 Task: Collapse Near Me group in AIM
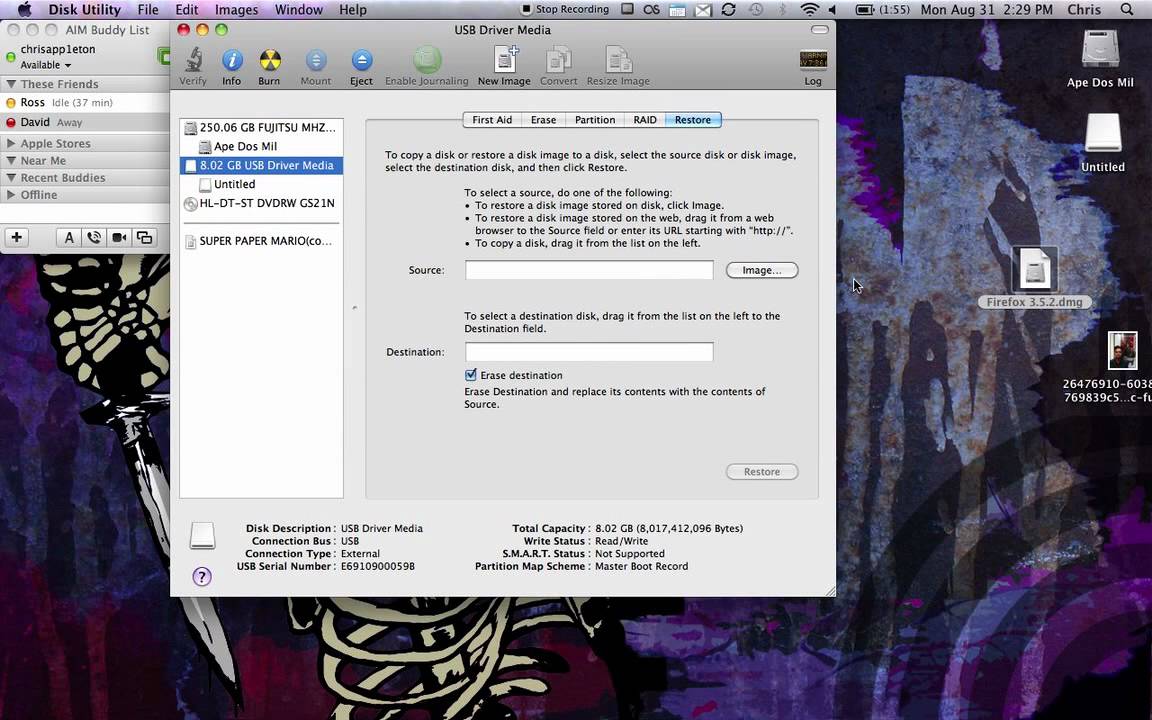(11, 160)
